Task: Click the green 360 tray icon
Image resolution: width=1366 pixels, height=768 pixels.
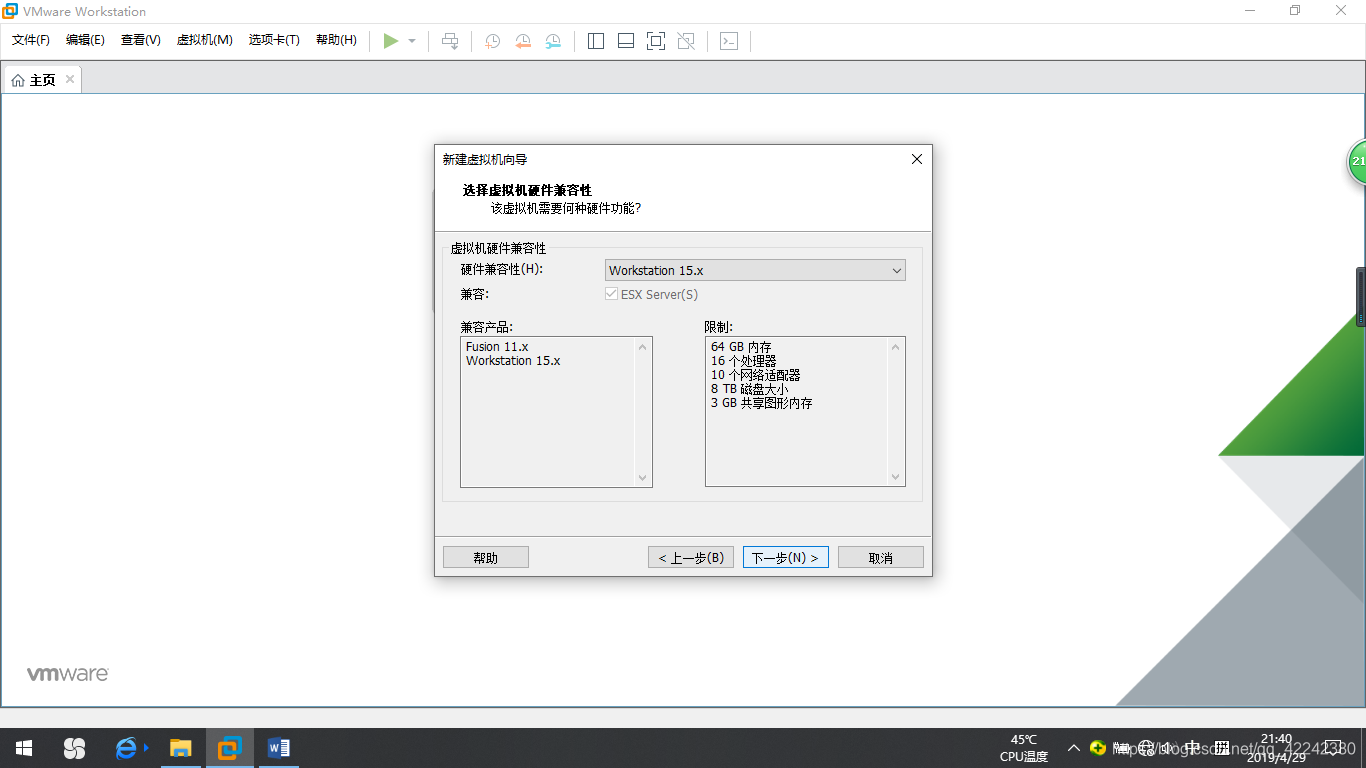Action: point(1098,747)
